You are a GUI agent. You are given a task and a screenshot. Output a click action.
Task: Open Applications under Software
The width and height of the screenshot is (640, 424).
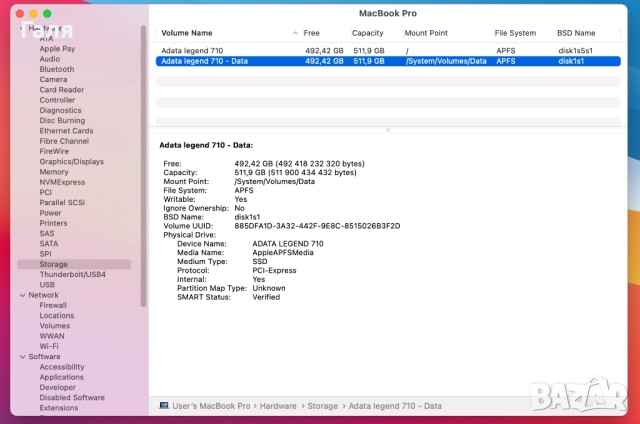click(61, 377)
